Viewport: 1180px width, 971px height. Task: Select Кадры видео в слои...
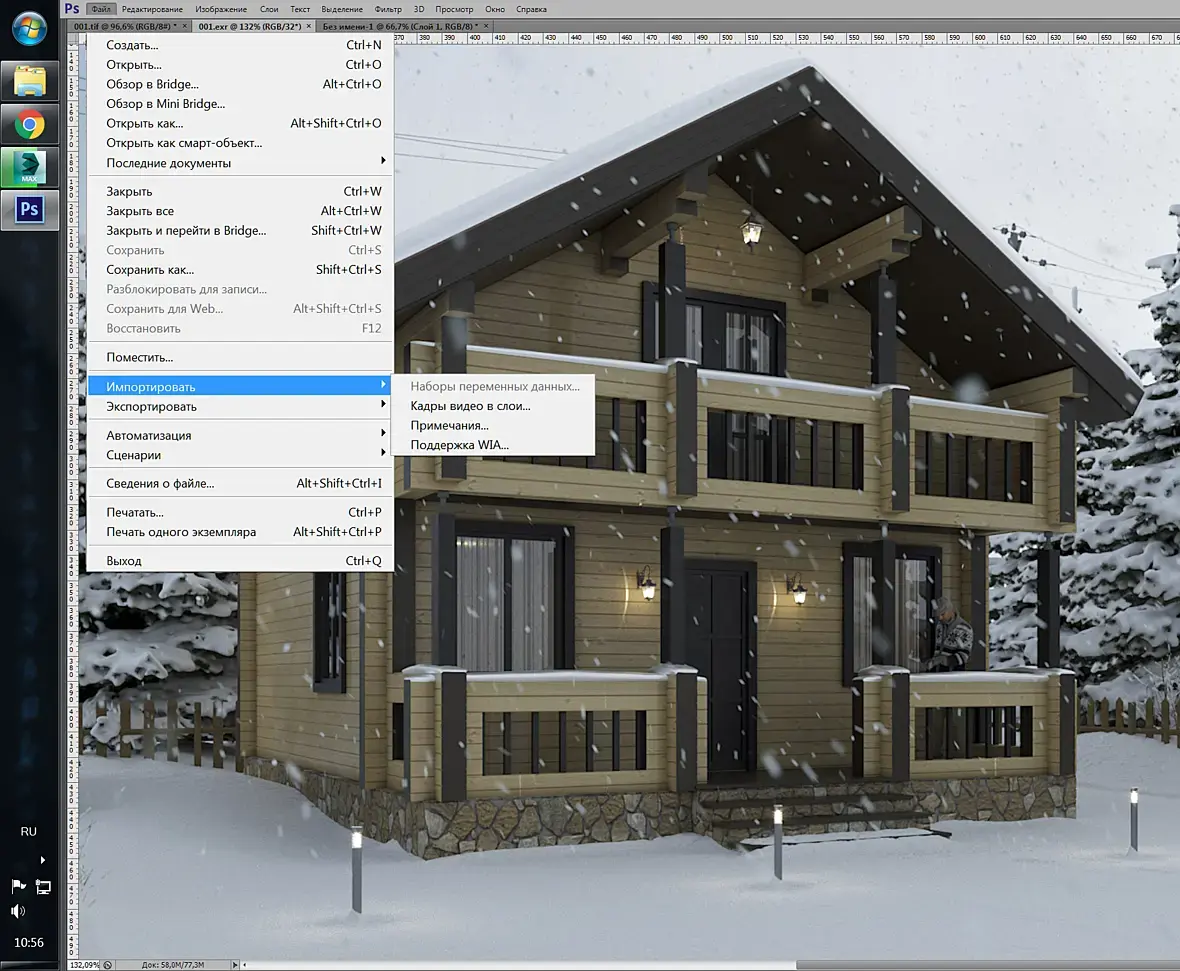[x=493, y=406]
